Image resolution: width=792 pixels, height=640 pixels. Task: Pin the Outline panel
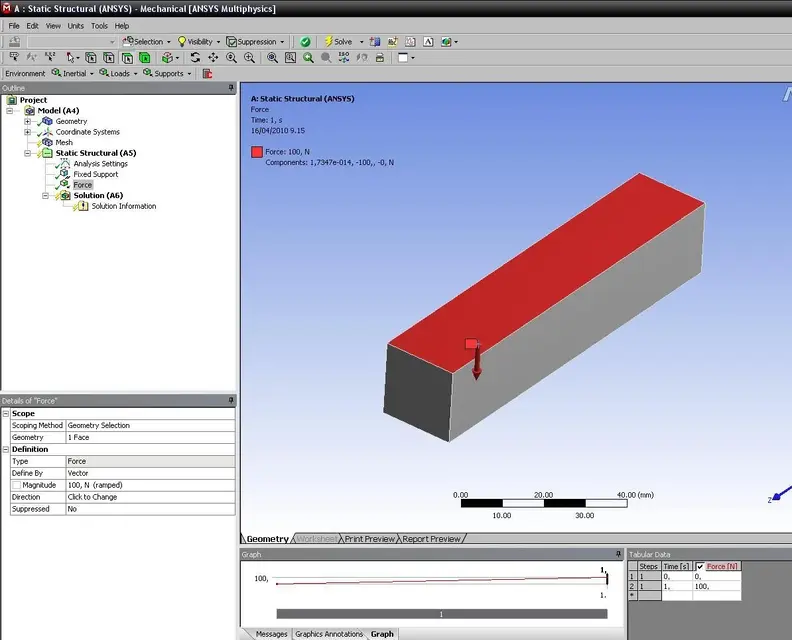(x=231, y=88)
